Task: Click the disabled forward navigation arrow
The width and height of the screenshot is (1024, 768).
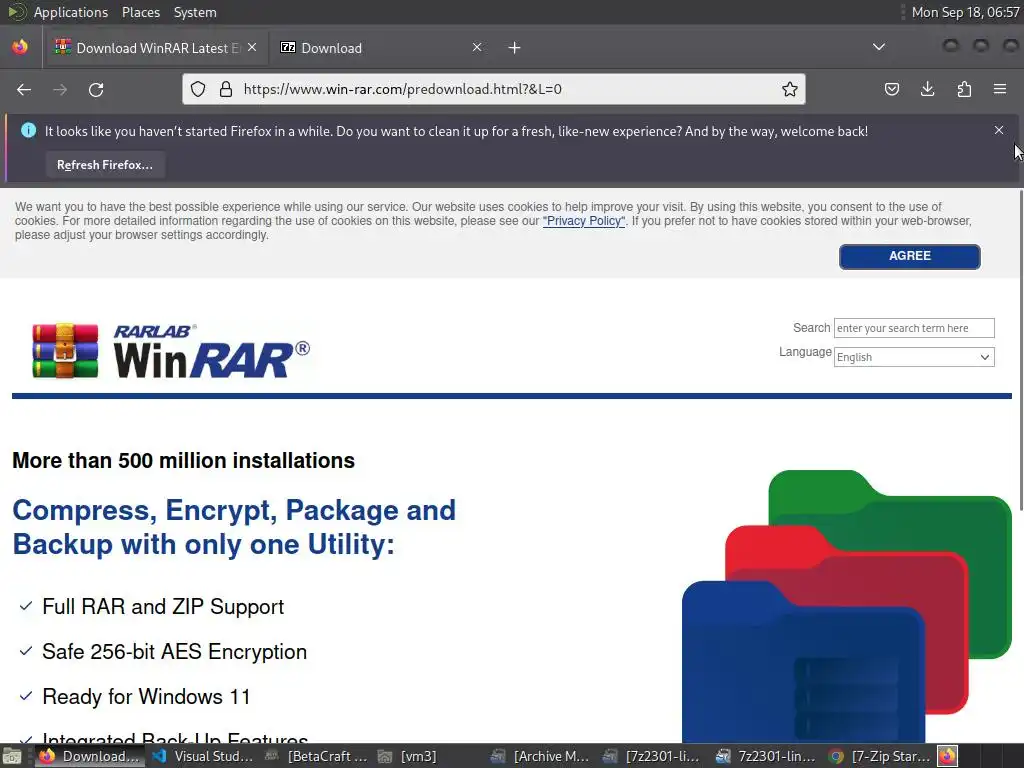Action: tap(60, 89)
